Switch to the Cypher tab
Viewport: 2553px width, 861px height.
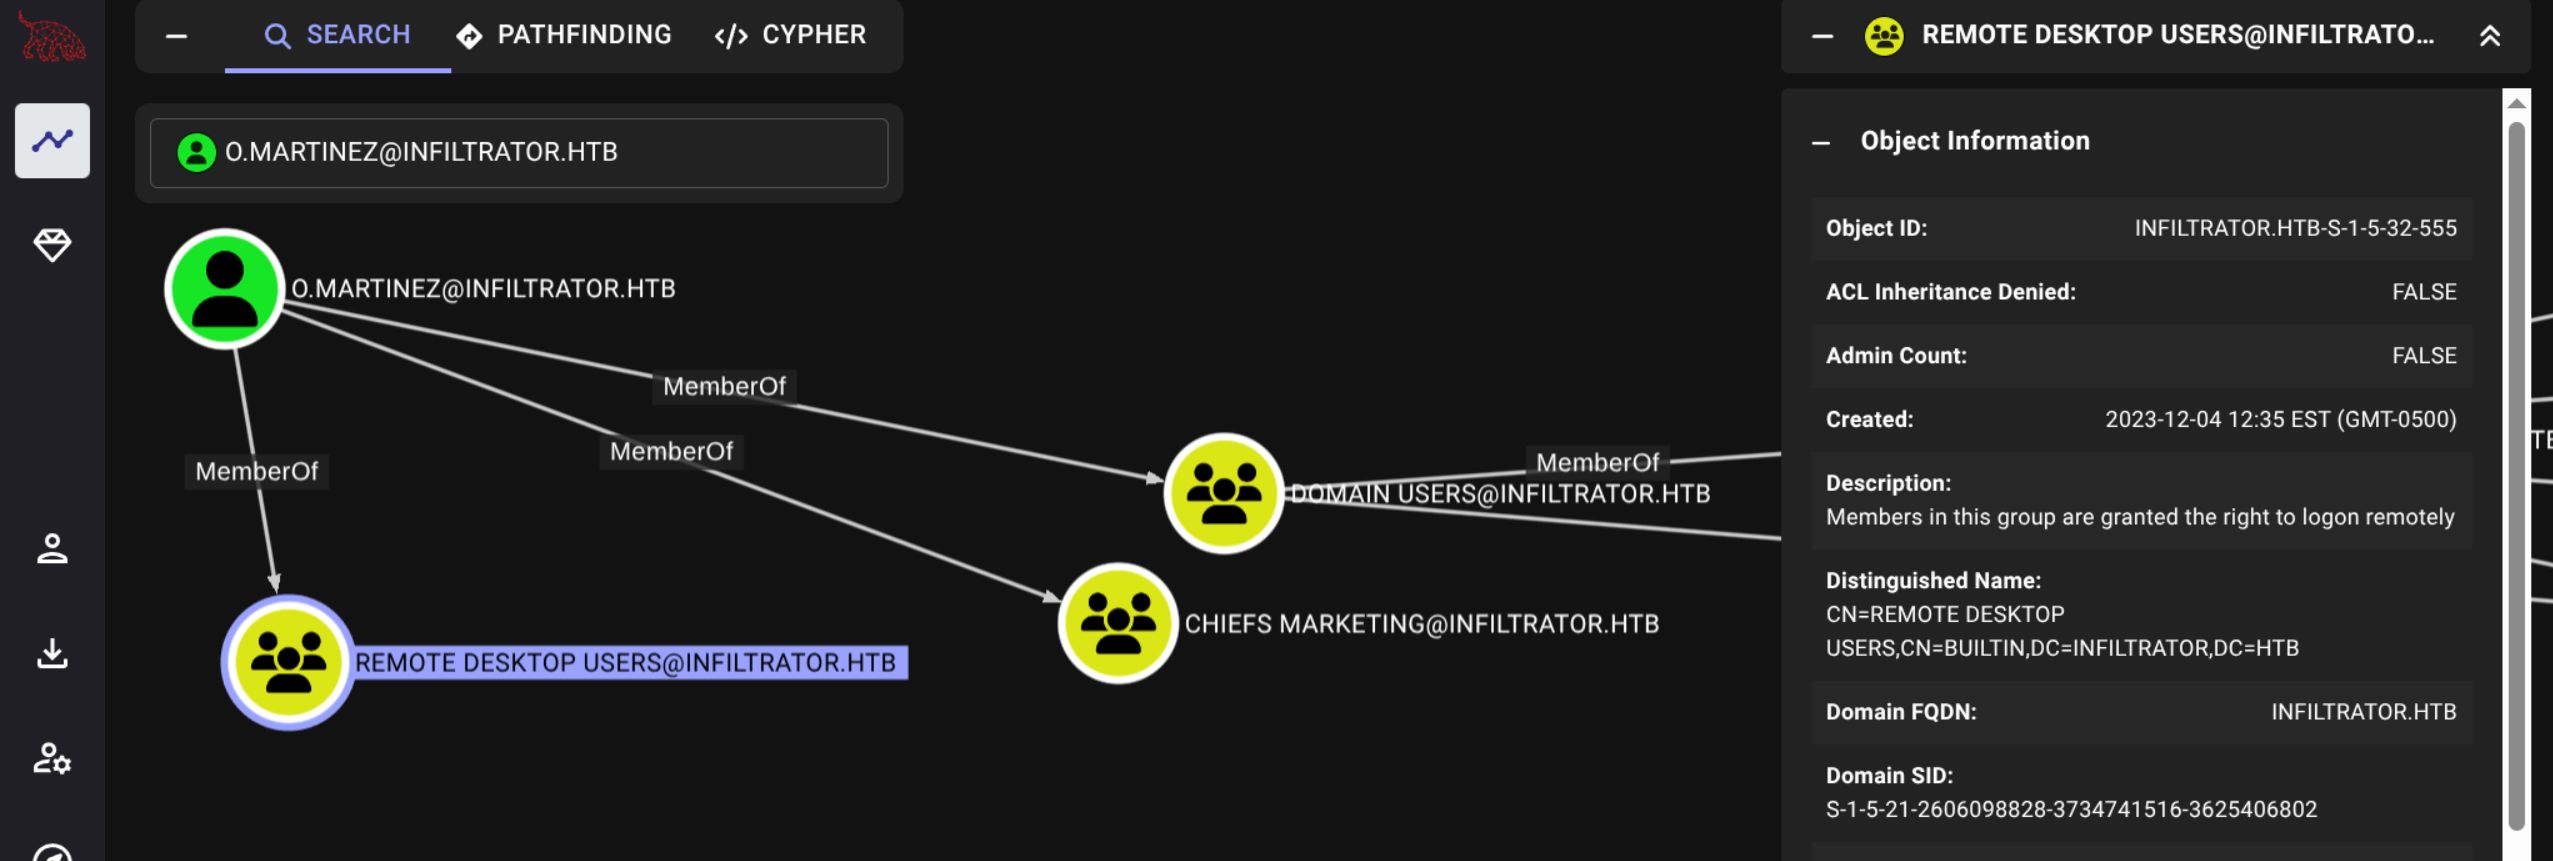(790, 36)
